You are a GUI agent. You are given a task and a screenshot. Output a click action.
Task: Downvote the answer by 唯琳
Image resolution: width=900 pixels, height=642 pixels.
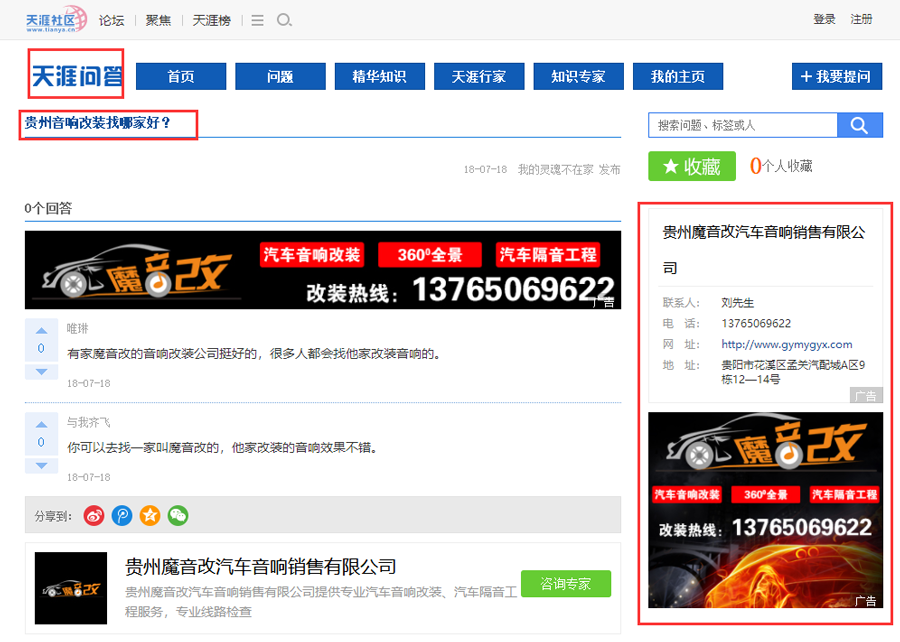[41, 372]
